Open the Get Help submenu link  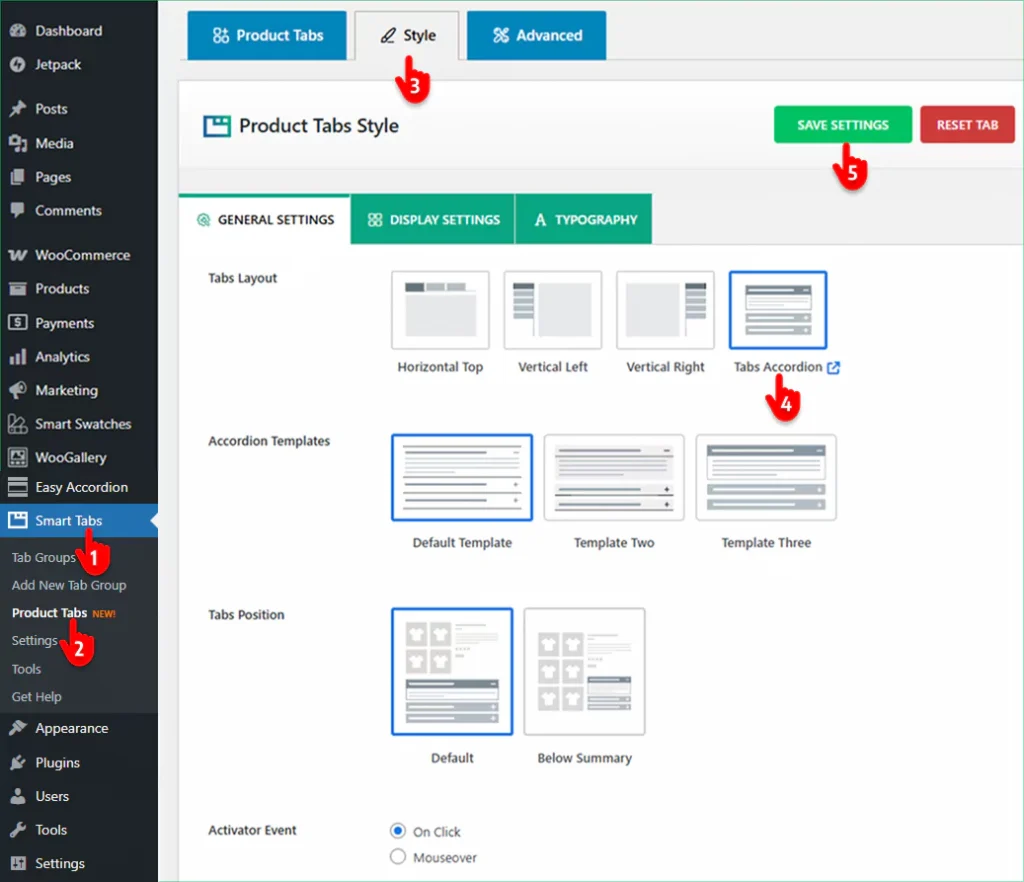point(37,697)
